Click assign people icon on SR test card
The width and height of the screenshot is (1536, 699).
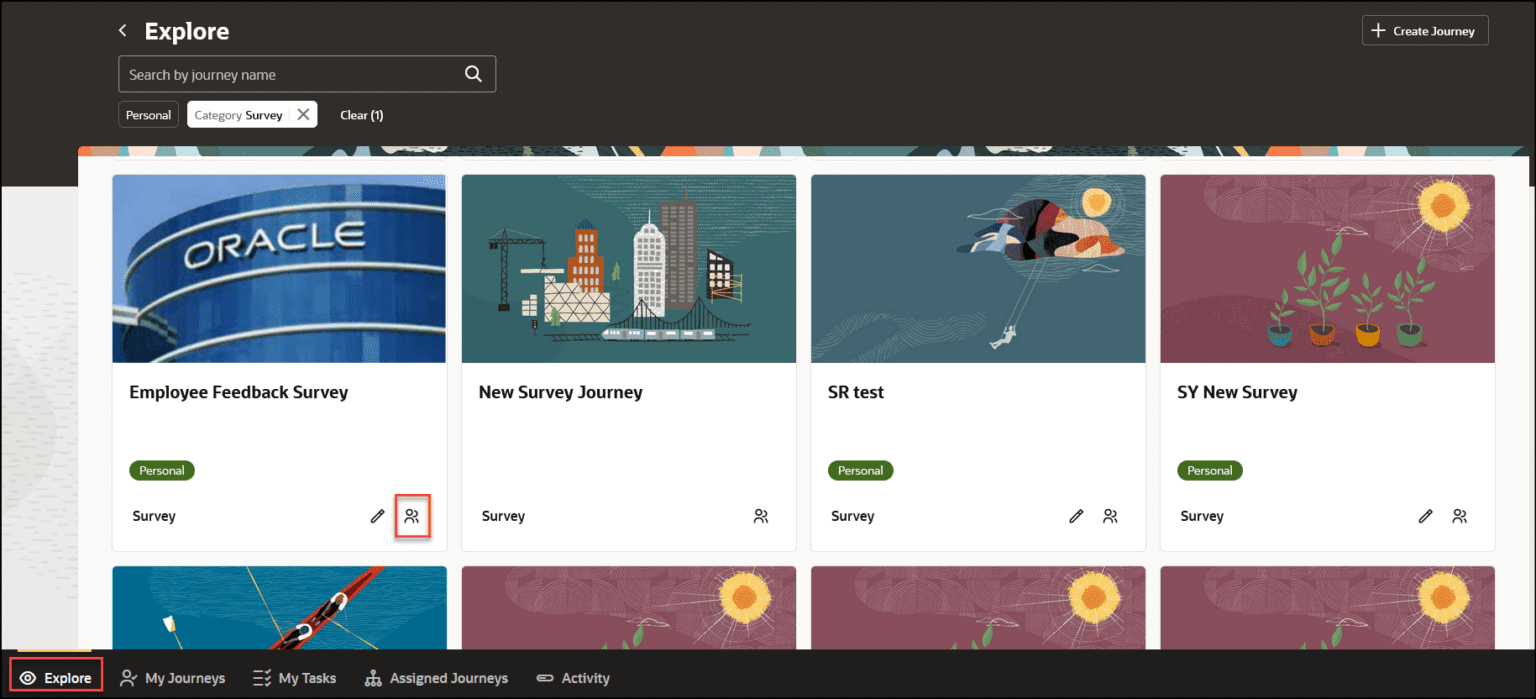point(1110,517)
